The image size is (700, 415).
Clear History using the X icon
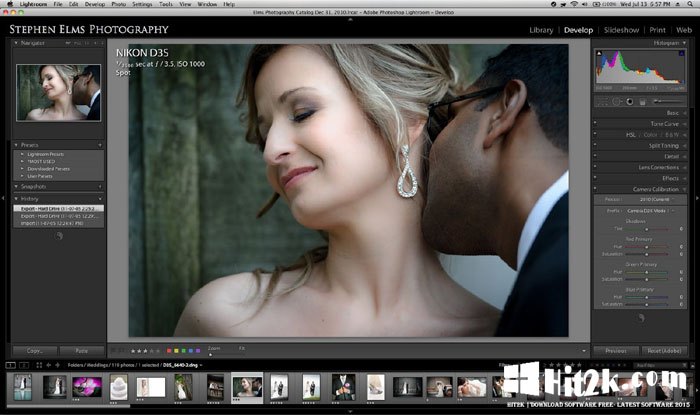coord(100,199)
